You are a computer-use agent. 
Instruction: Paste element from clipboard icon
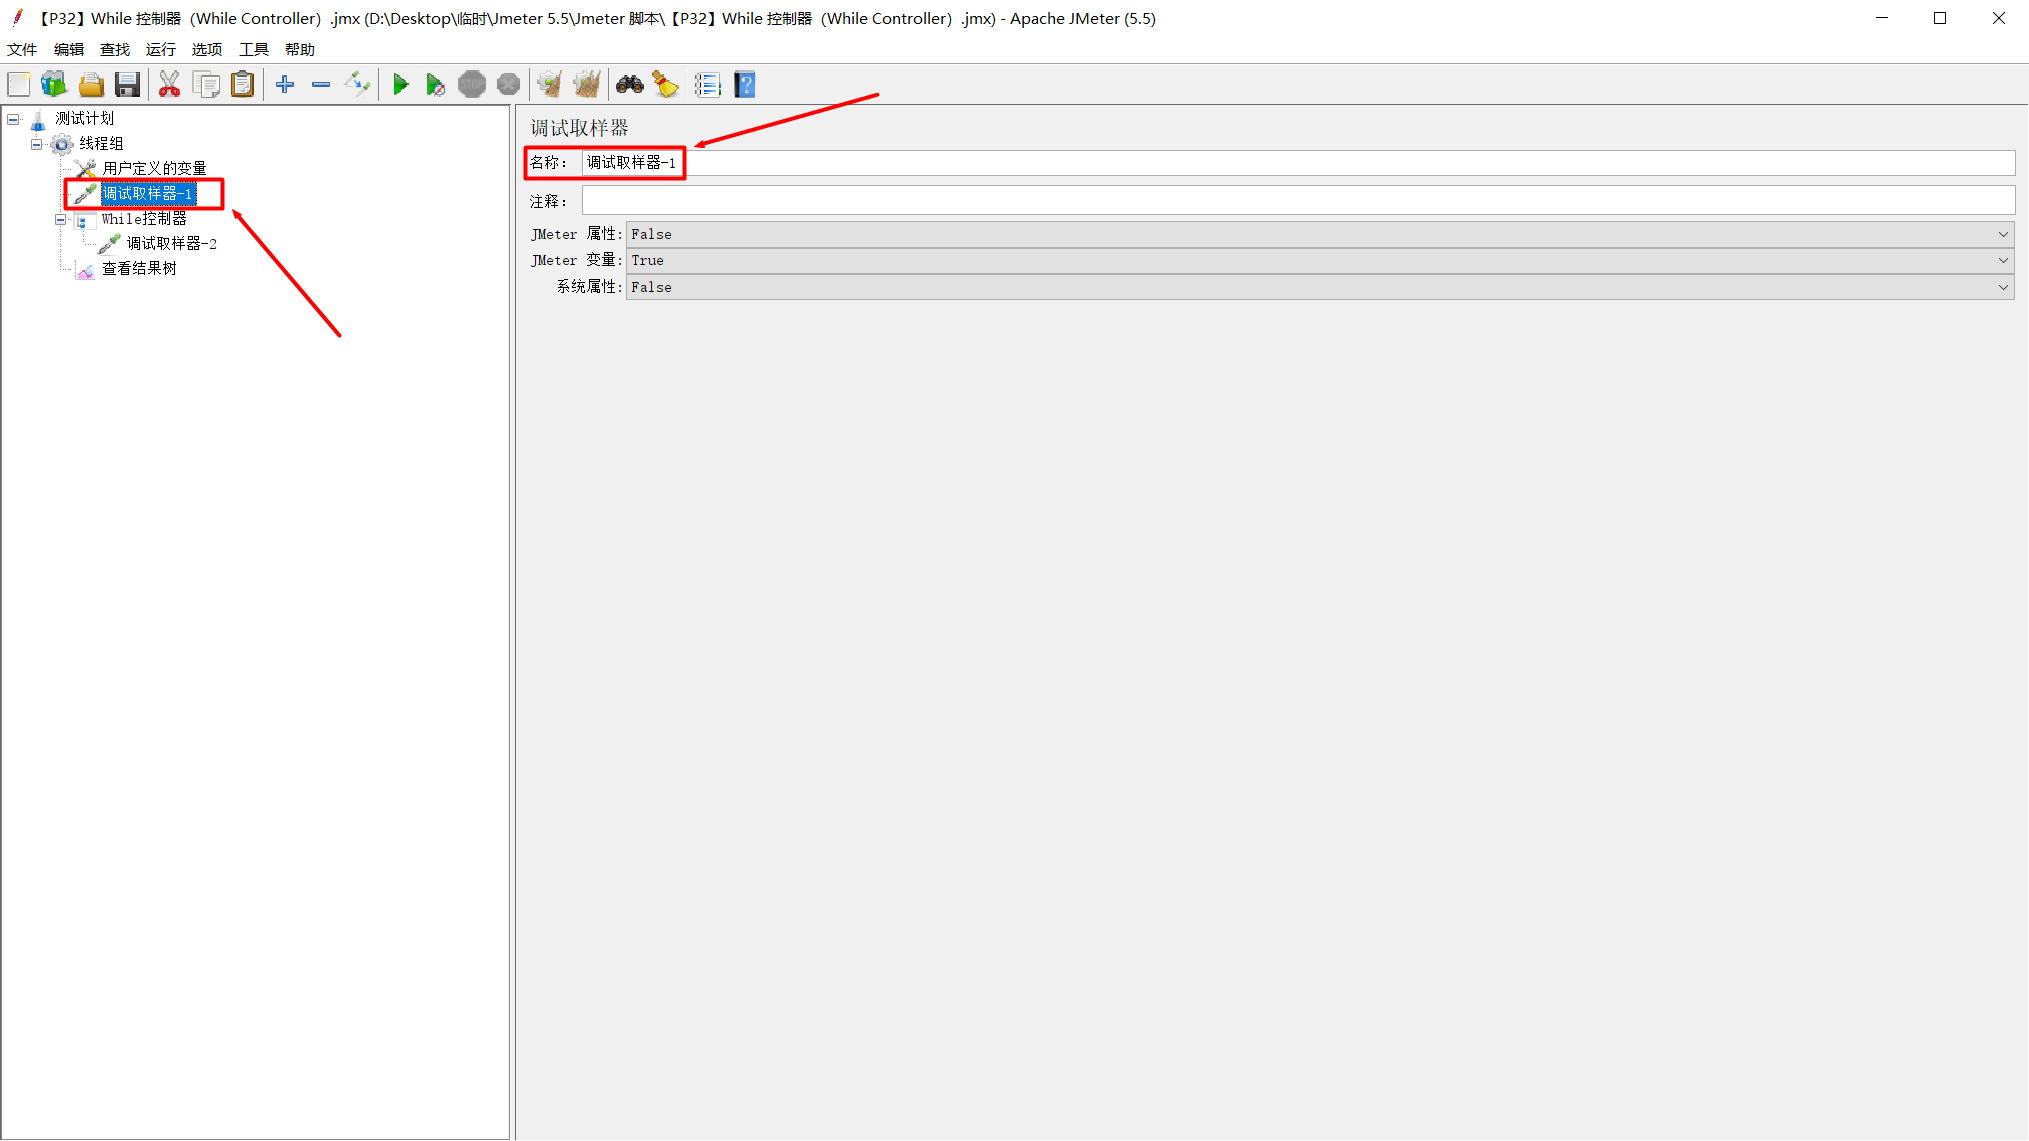[x=242, y=84]
